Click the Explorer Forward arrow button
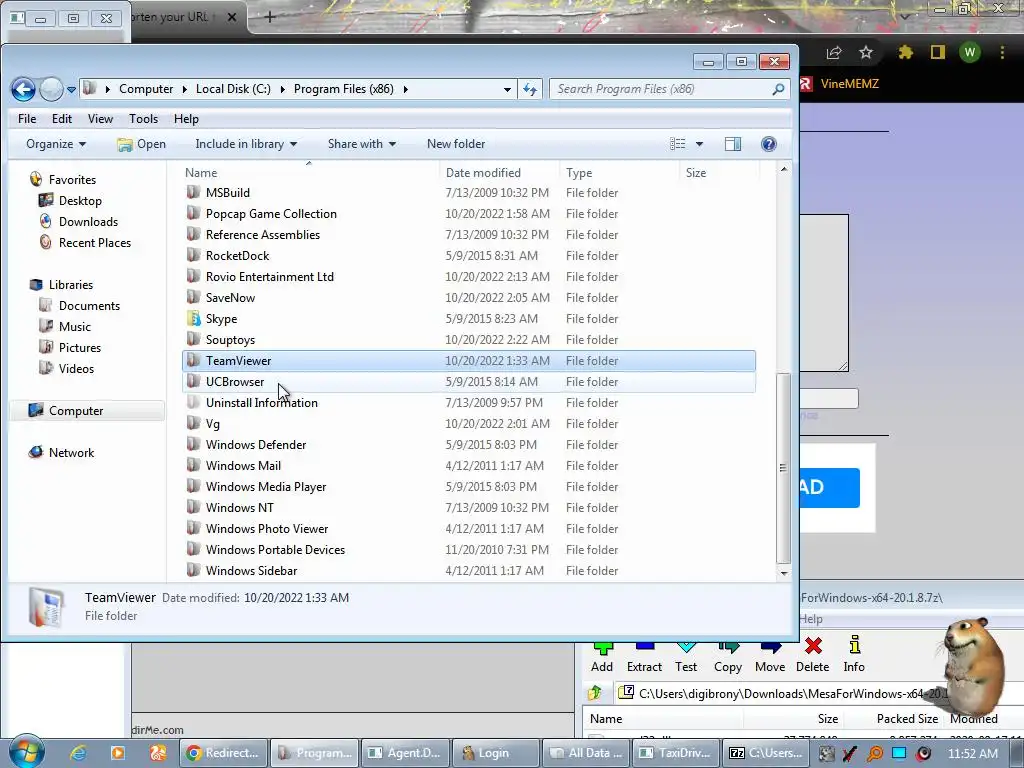 [x=52, y=89]
